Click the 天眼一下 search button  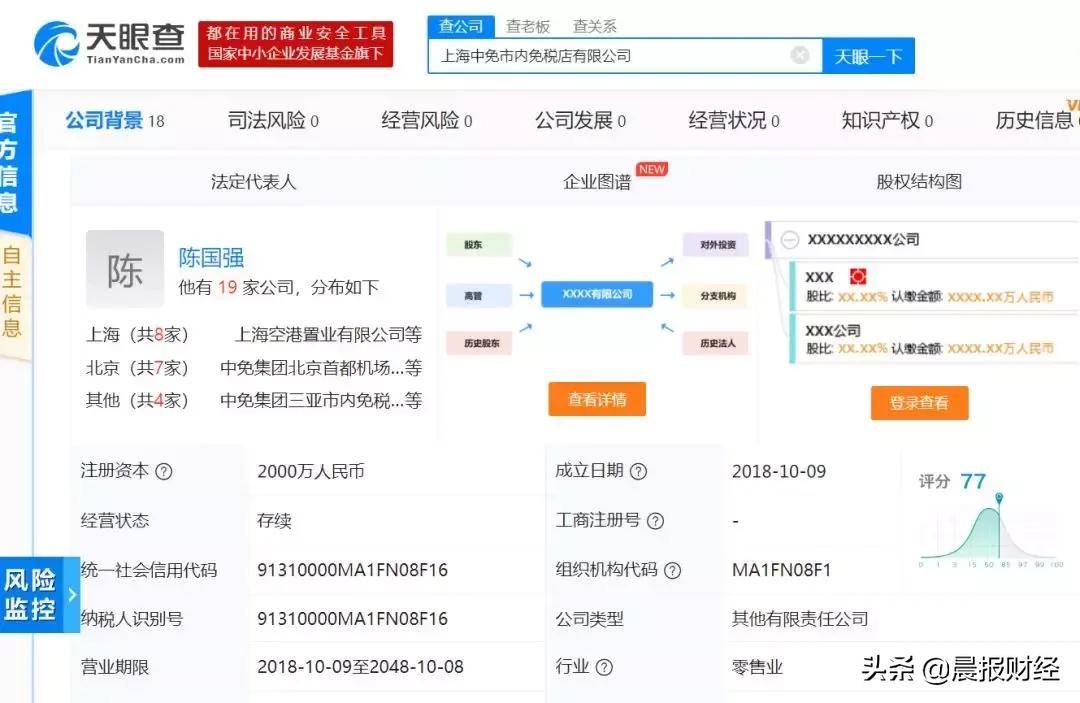tap(868, 55)
